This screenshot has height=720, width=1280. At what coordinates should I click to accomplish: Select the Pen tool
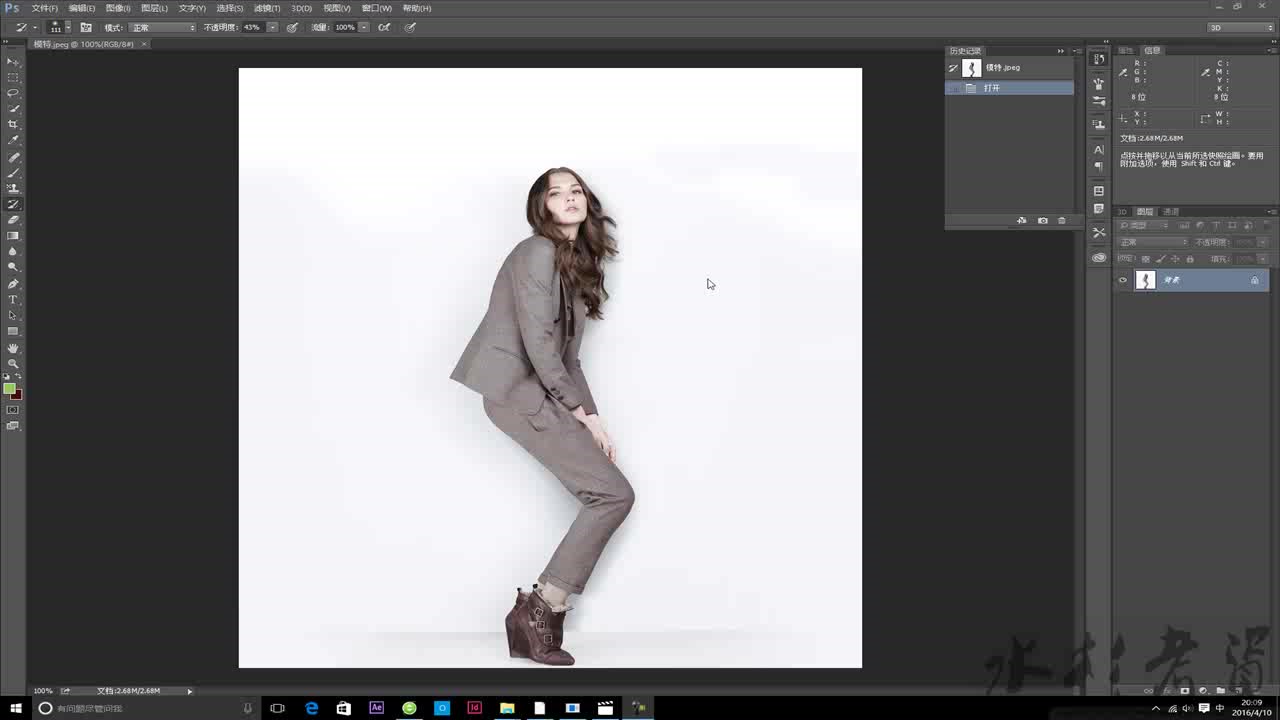(x=13, y=284)
